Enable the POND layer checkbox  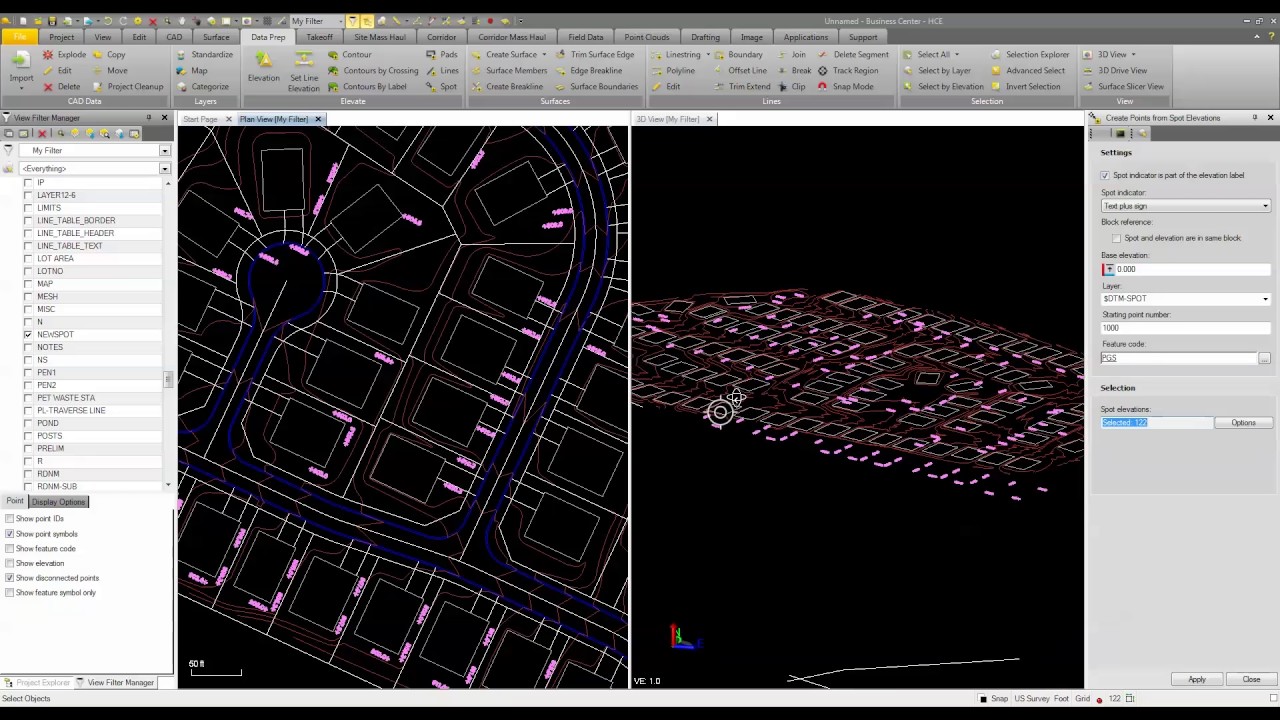tap(28, 424)
